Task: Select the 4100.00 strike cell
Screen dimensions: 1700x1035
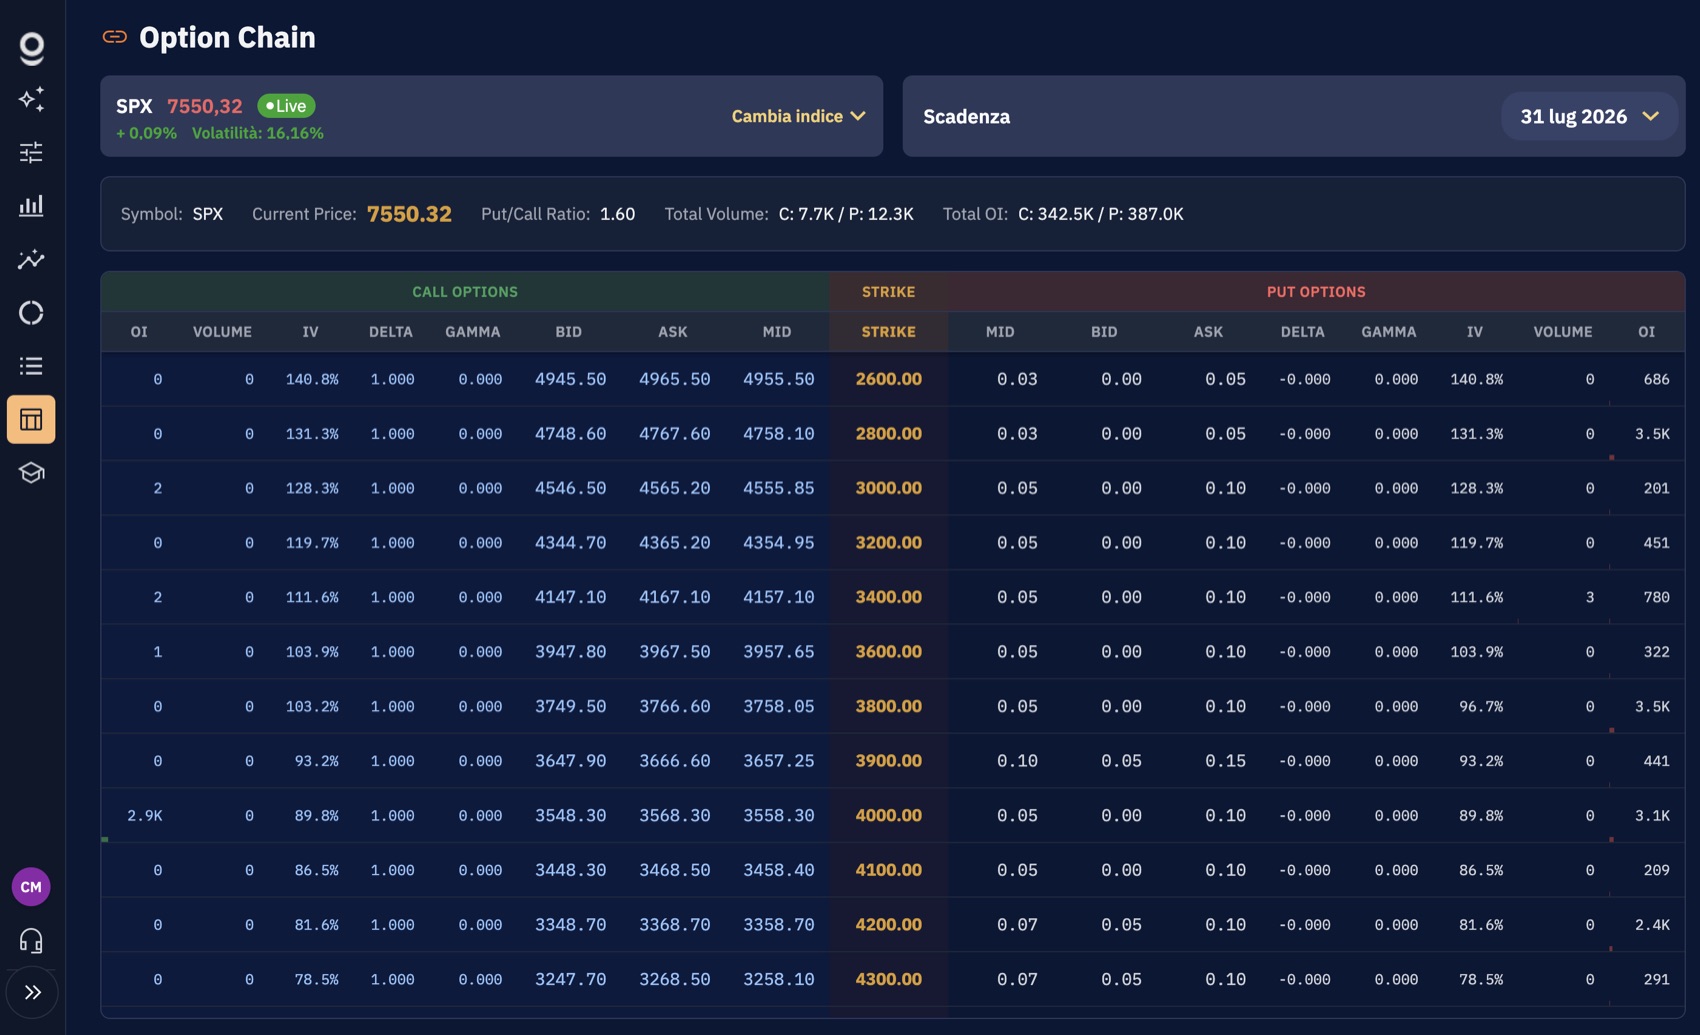Action: pos(889,870)
